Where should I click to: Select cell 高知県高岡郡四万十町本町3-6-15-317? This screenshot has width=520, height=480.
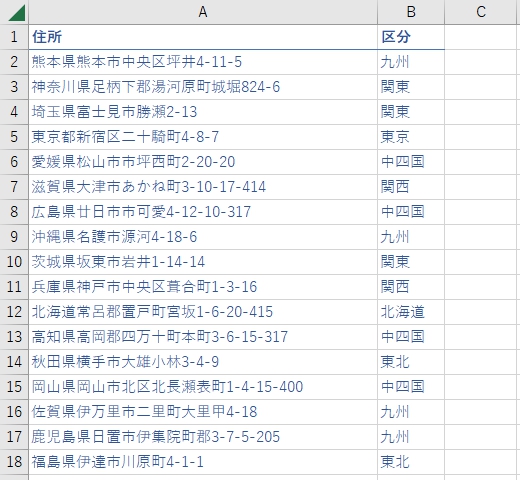point(203,337)
